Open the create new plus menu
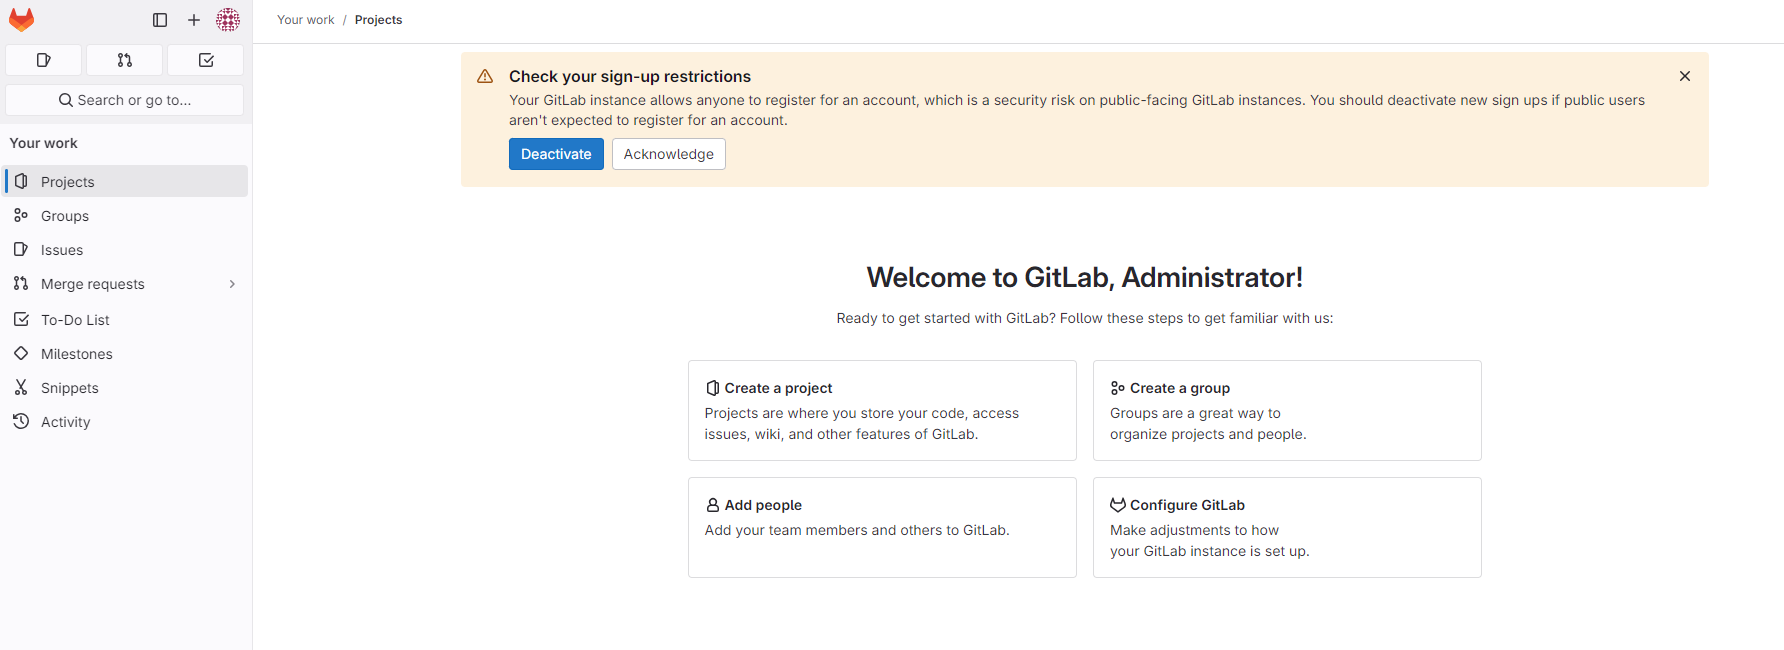This screenshot has height=650, width=1784. tap(194, 20)
